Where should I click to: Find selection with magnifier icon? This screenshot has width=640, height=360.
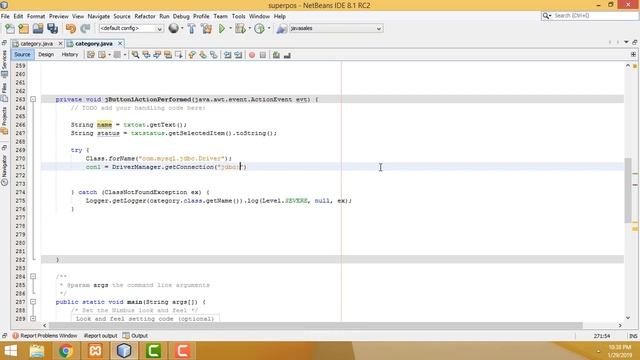tap(135, 55)
